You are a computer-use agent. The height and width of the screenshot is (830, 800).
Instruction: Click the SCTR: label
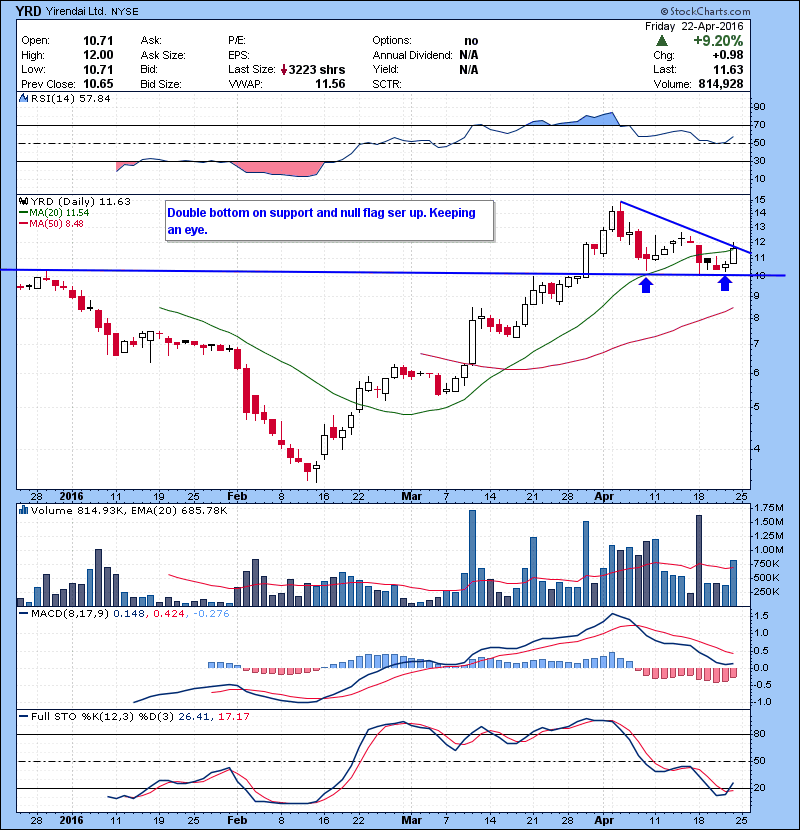(386, 84)
